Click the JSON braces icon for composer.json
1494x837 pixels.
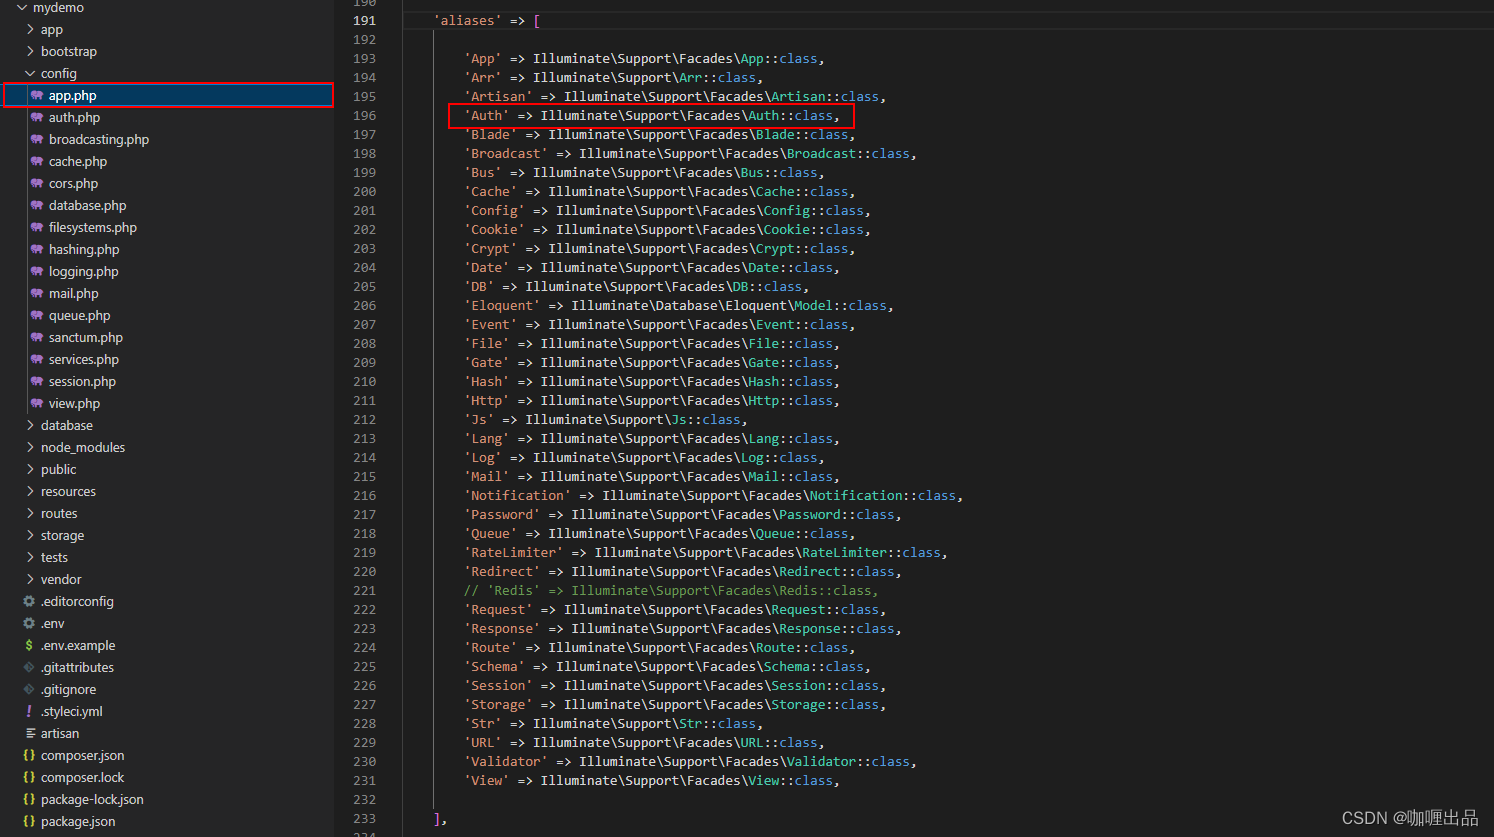point(30,755)
